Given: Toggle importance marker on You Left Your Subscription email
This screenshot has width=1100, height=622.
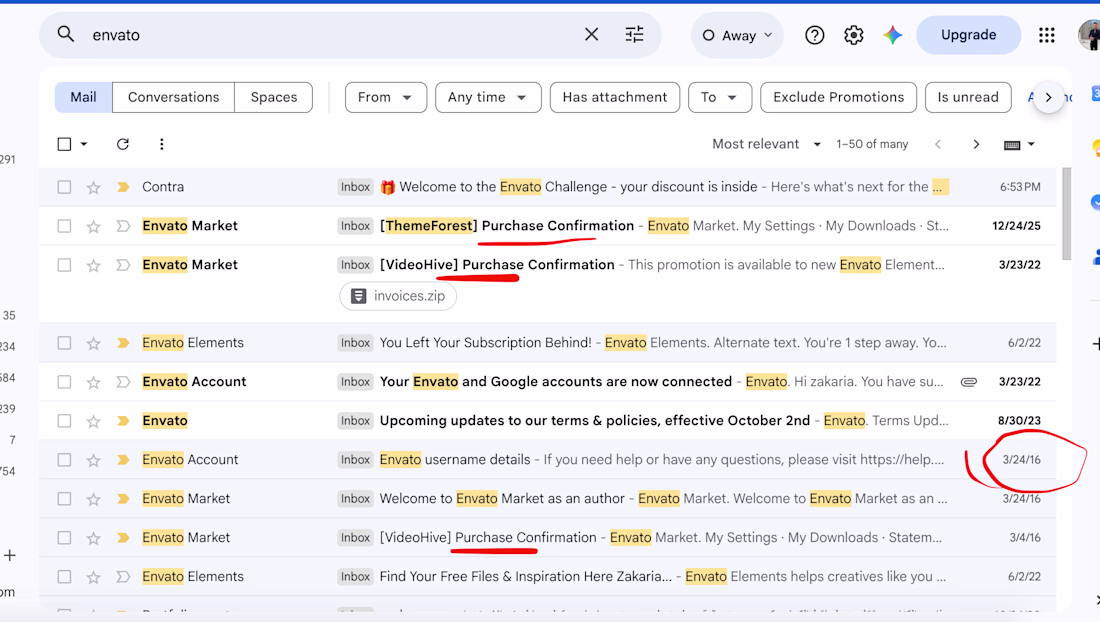Looking at the screenshot, I should (123, 343).
